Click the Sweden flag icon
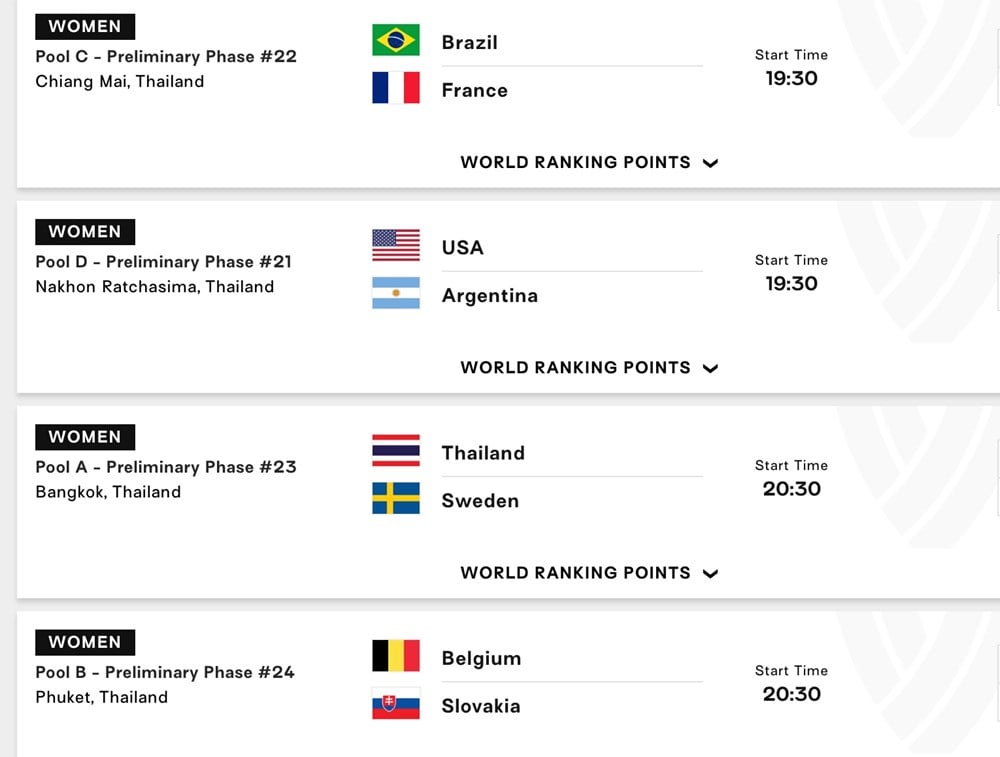 click(x=395, y=498)
